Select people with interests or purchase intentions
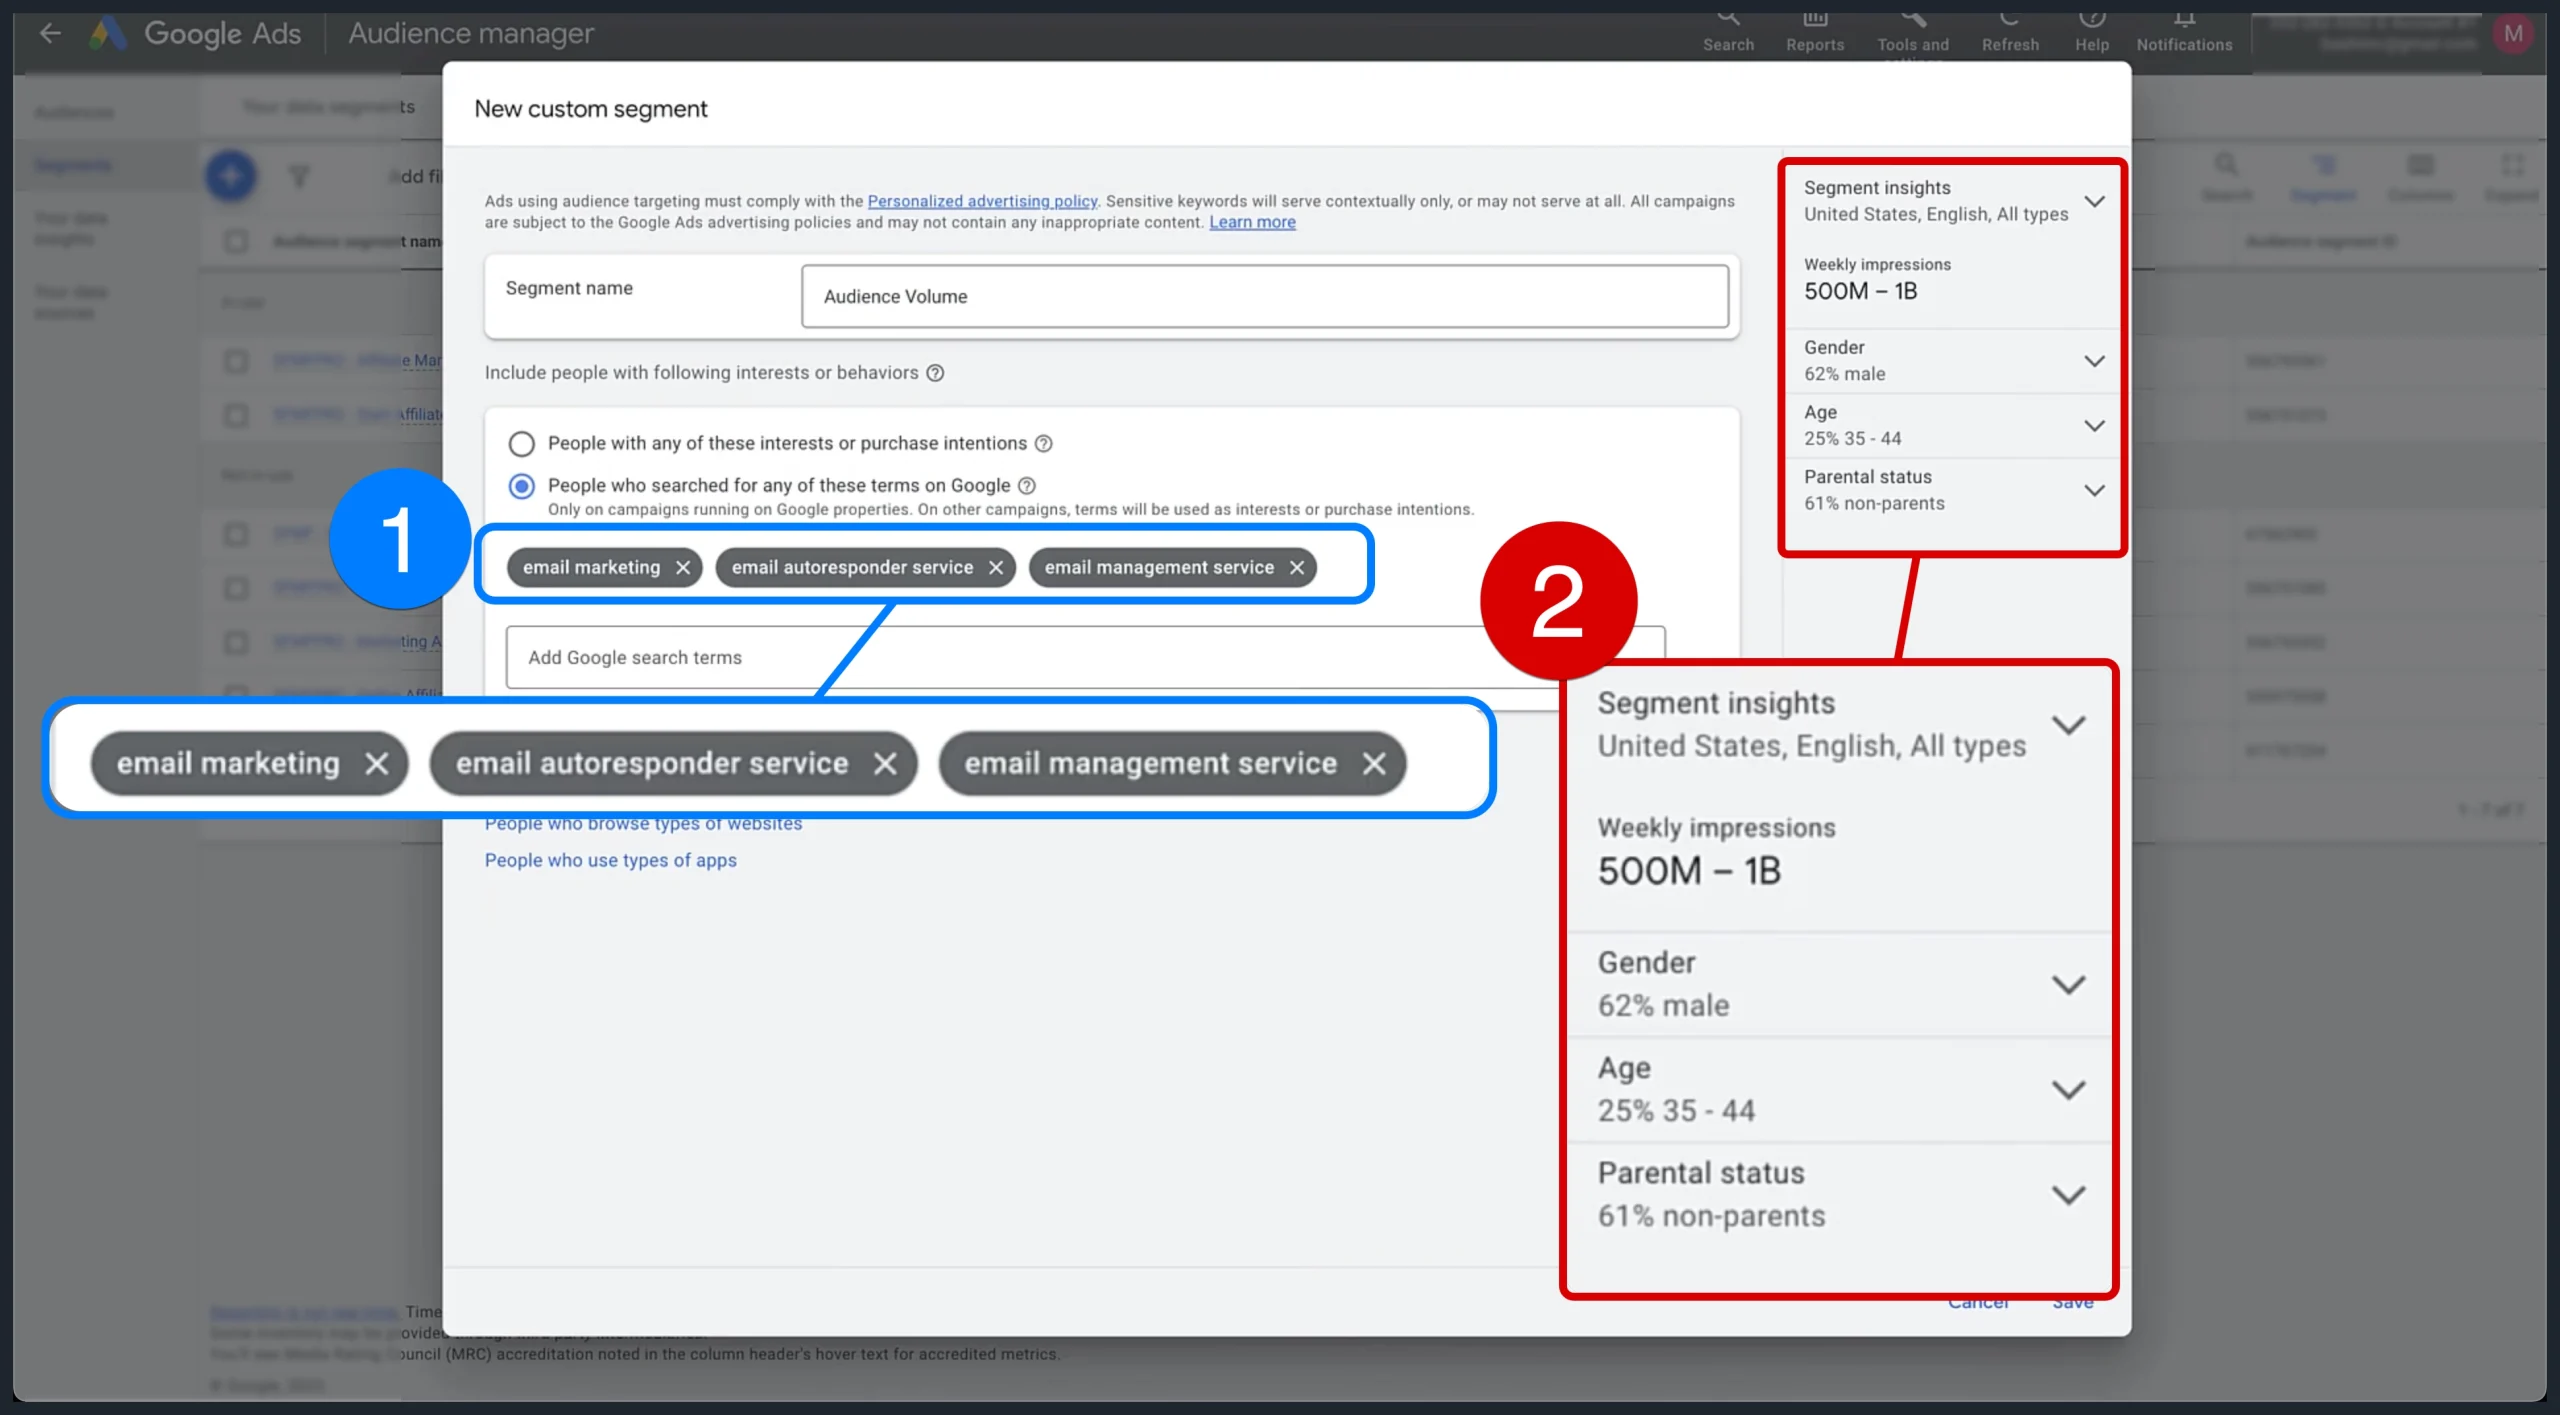Image resolution: width=2560 pixels, height=1415 pixels. click(x=522, y=443)
